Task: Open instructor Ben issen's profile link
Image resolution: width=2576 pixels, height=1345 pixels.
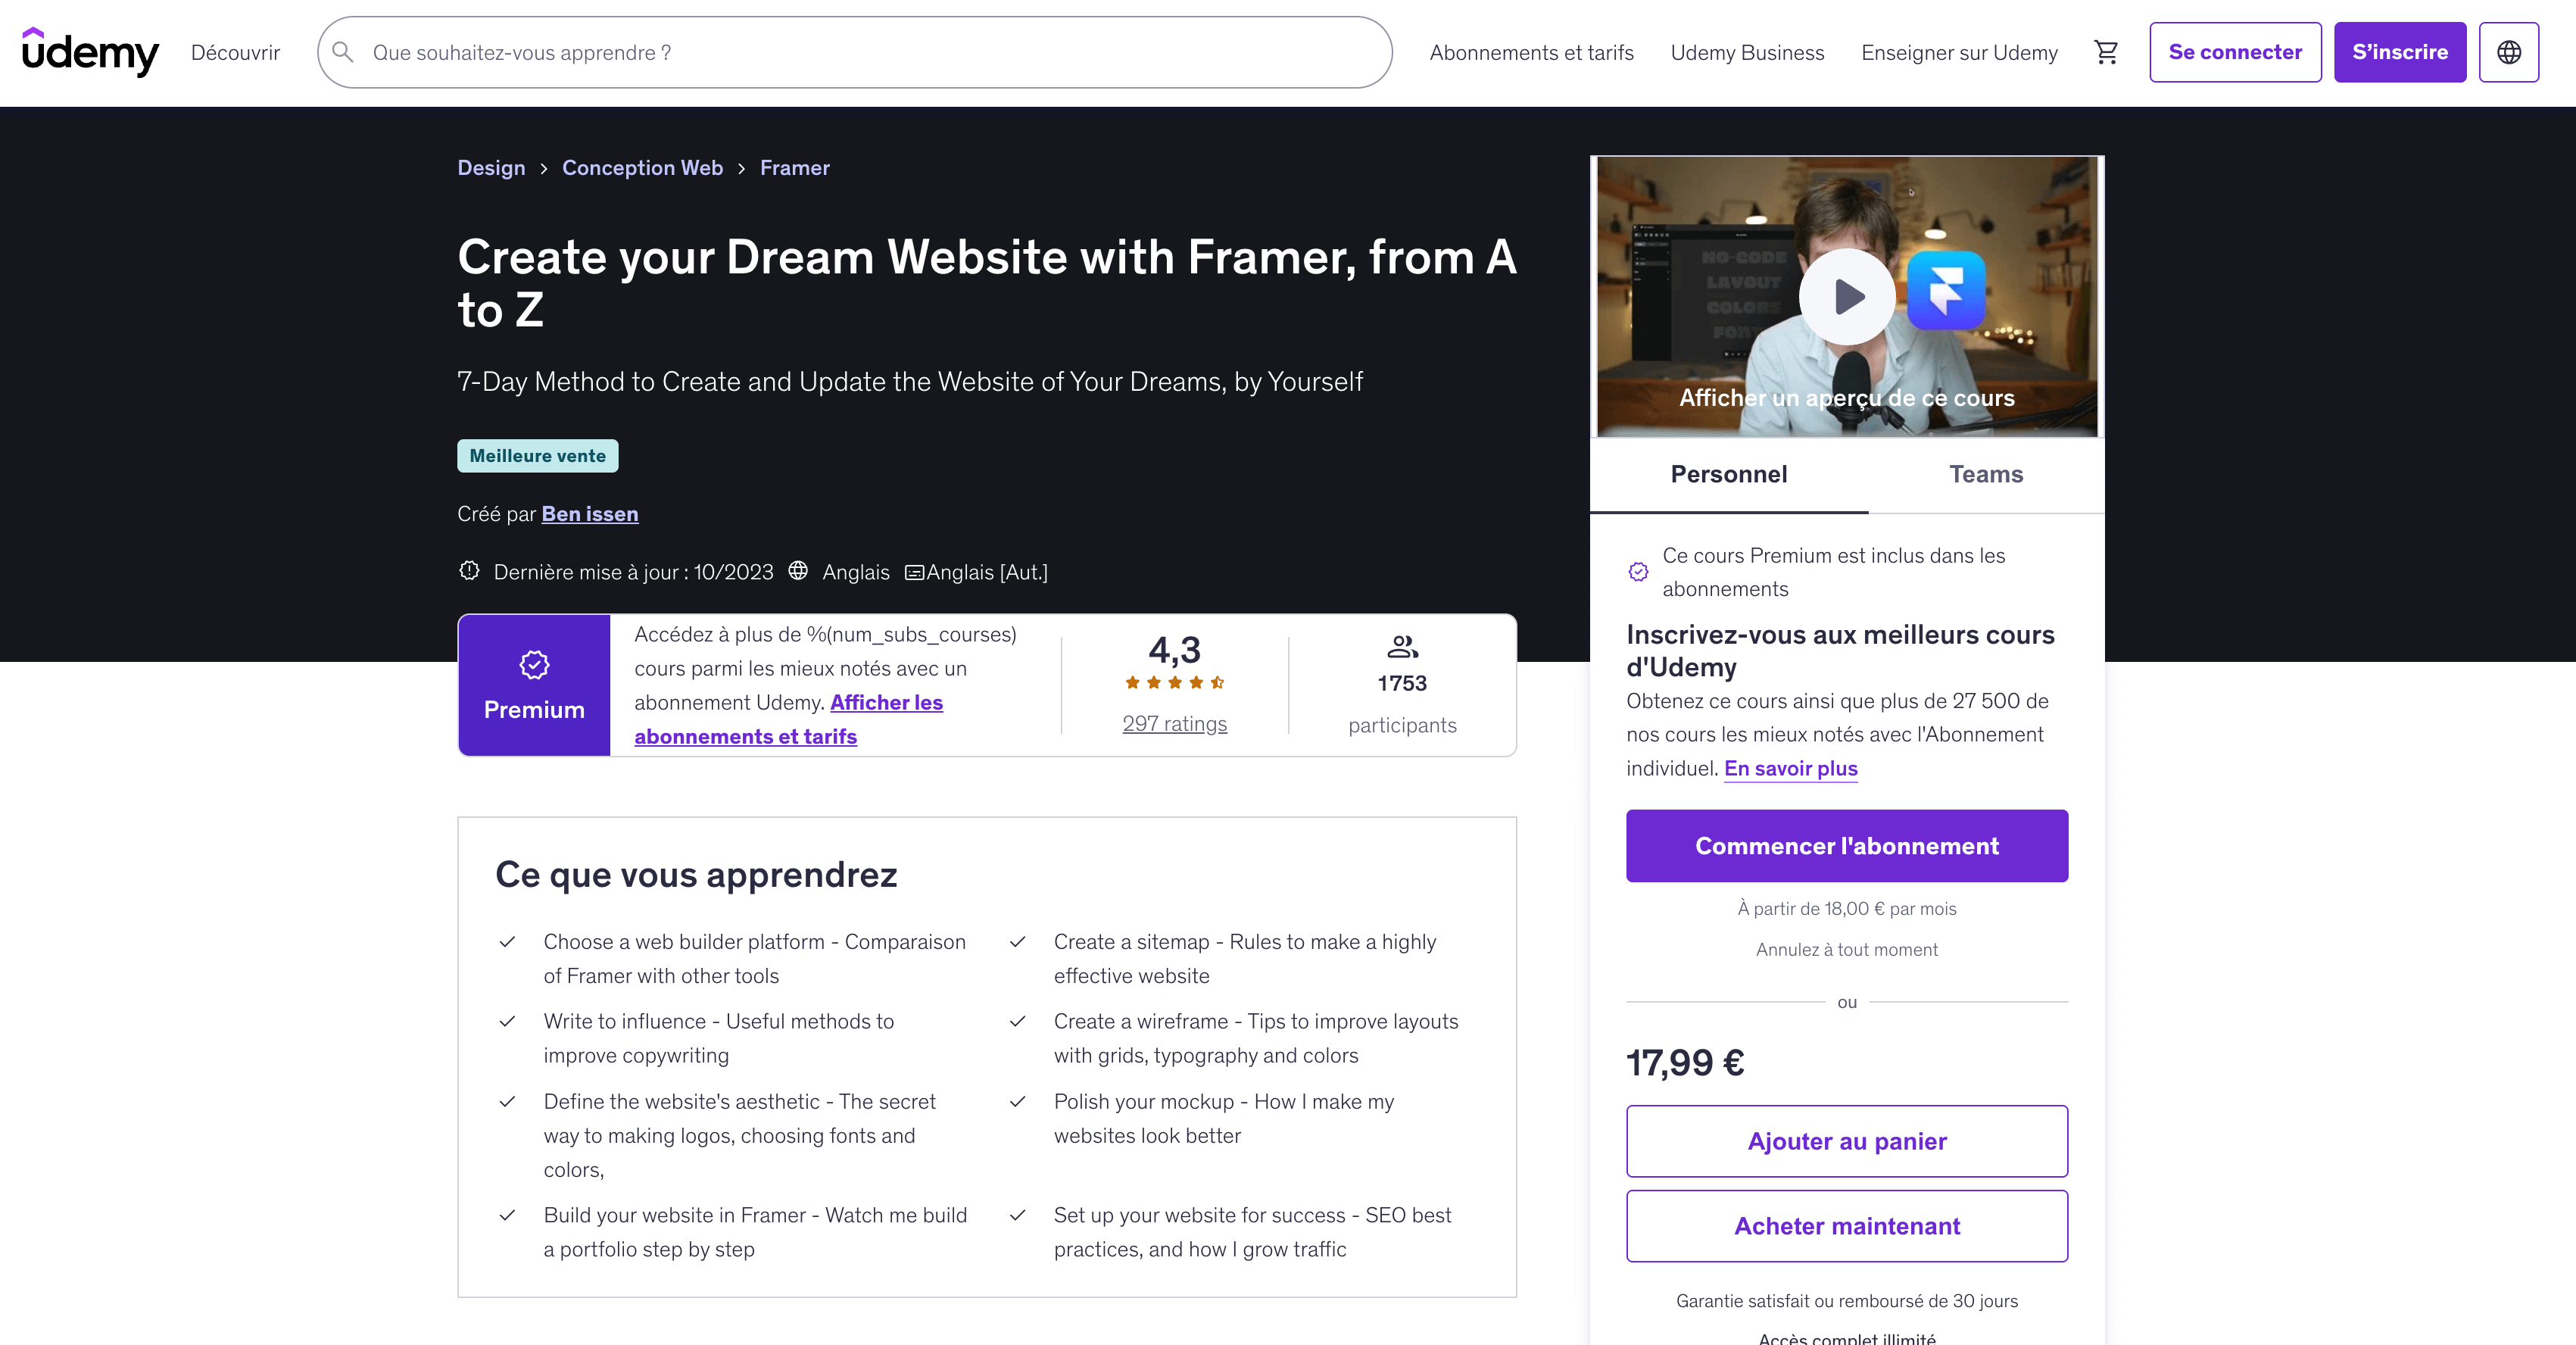Action: (x=589, y=514)
